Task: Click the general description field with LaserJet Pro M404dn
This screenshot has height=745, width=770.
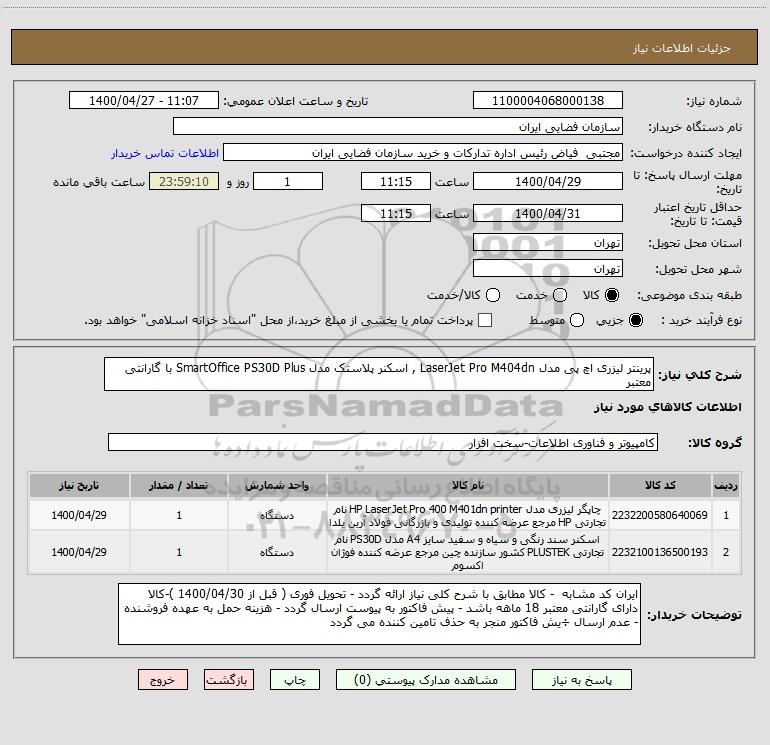Action: point(379,374)
